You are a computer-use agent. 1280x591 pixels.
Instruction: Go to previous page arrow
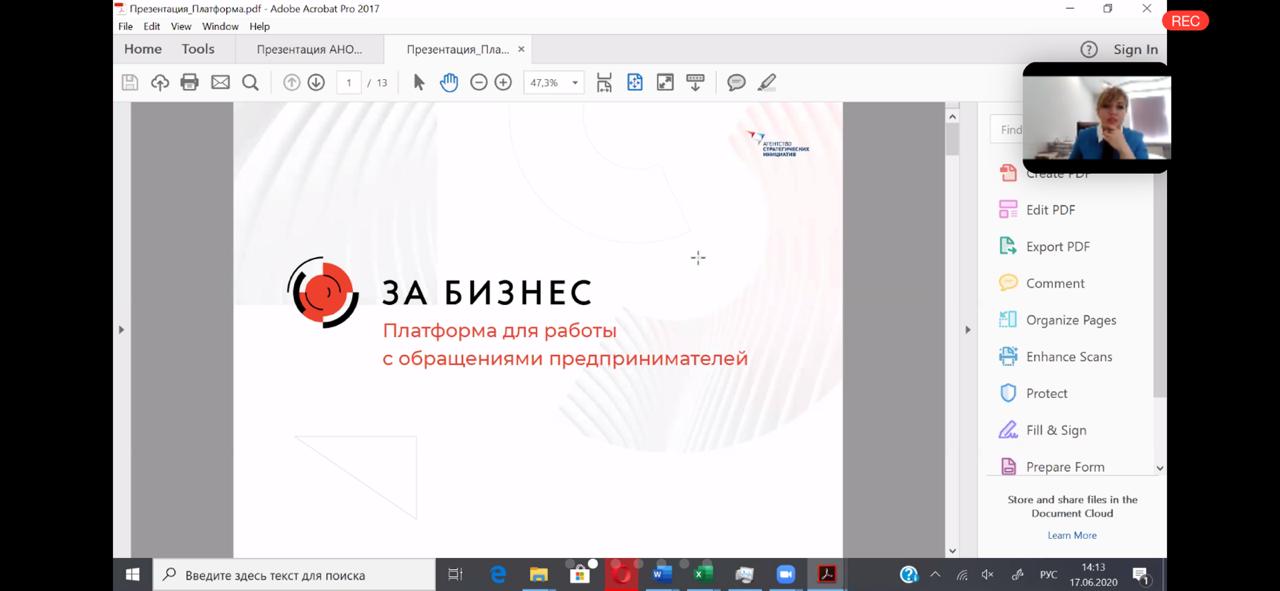292,83
